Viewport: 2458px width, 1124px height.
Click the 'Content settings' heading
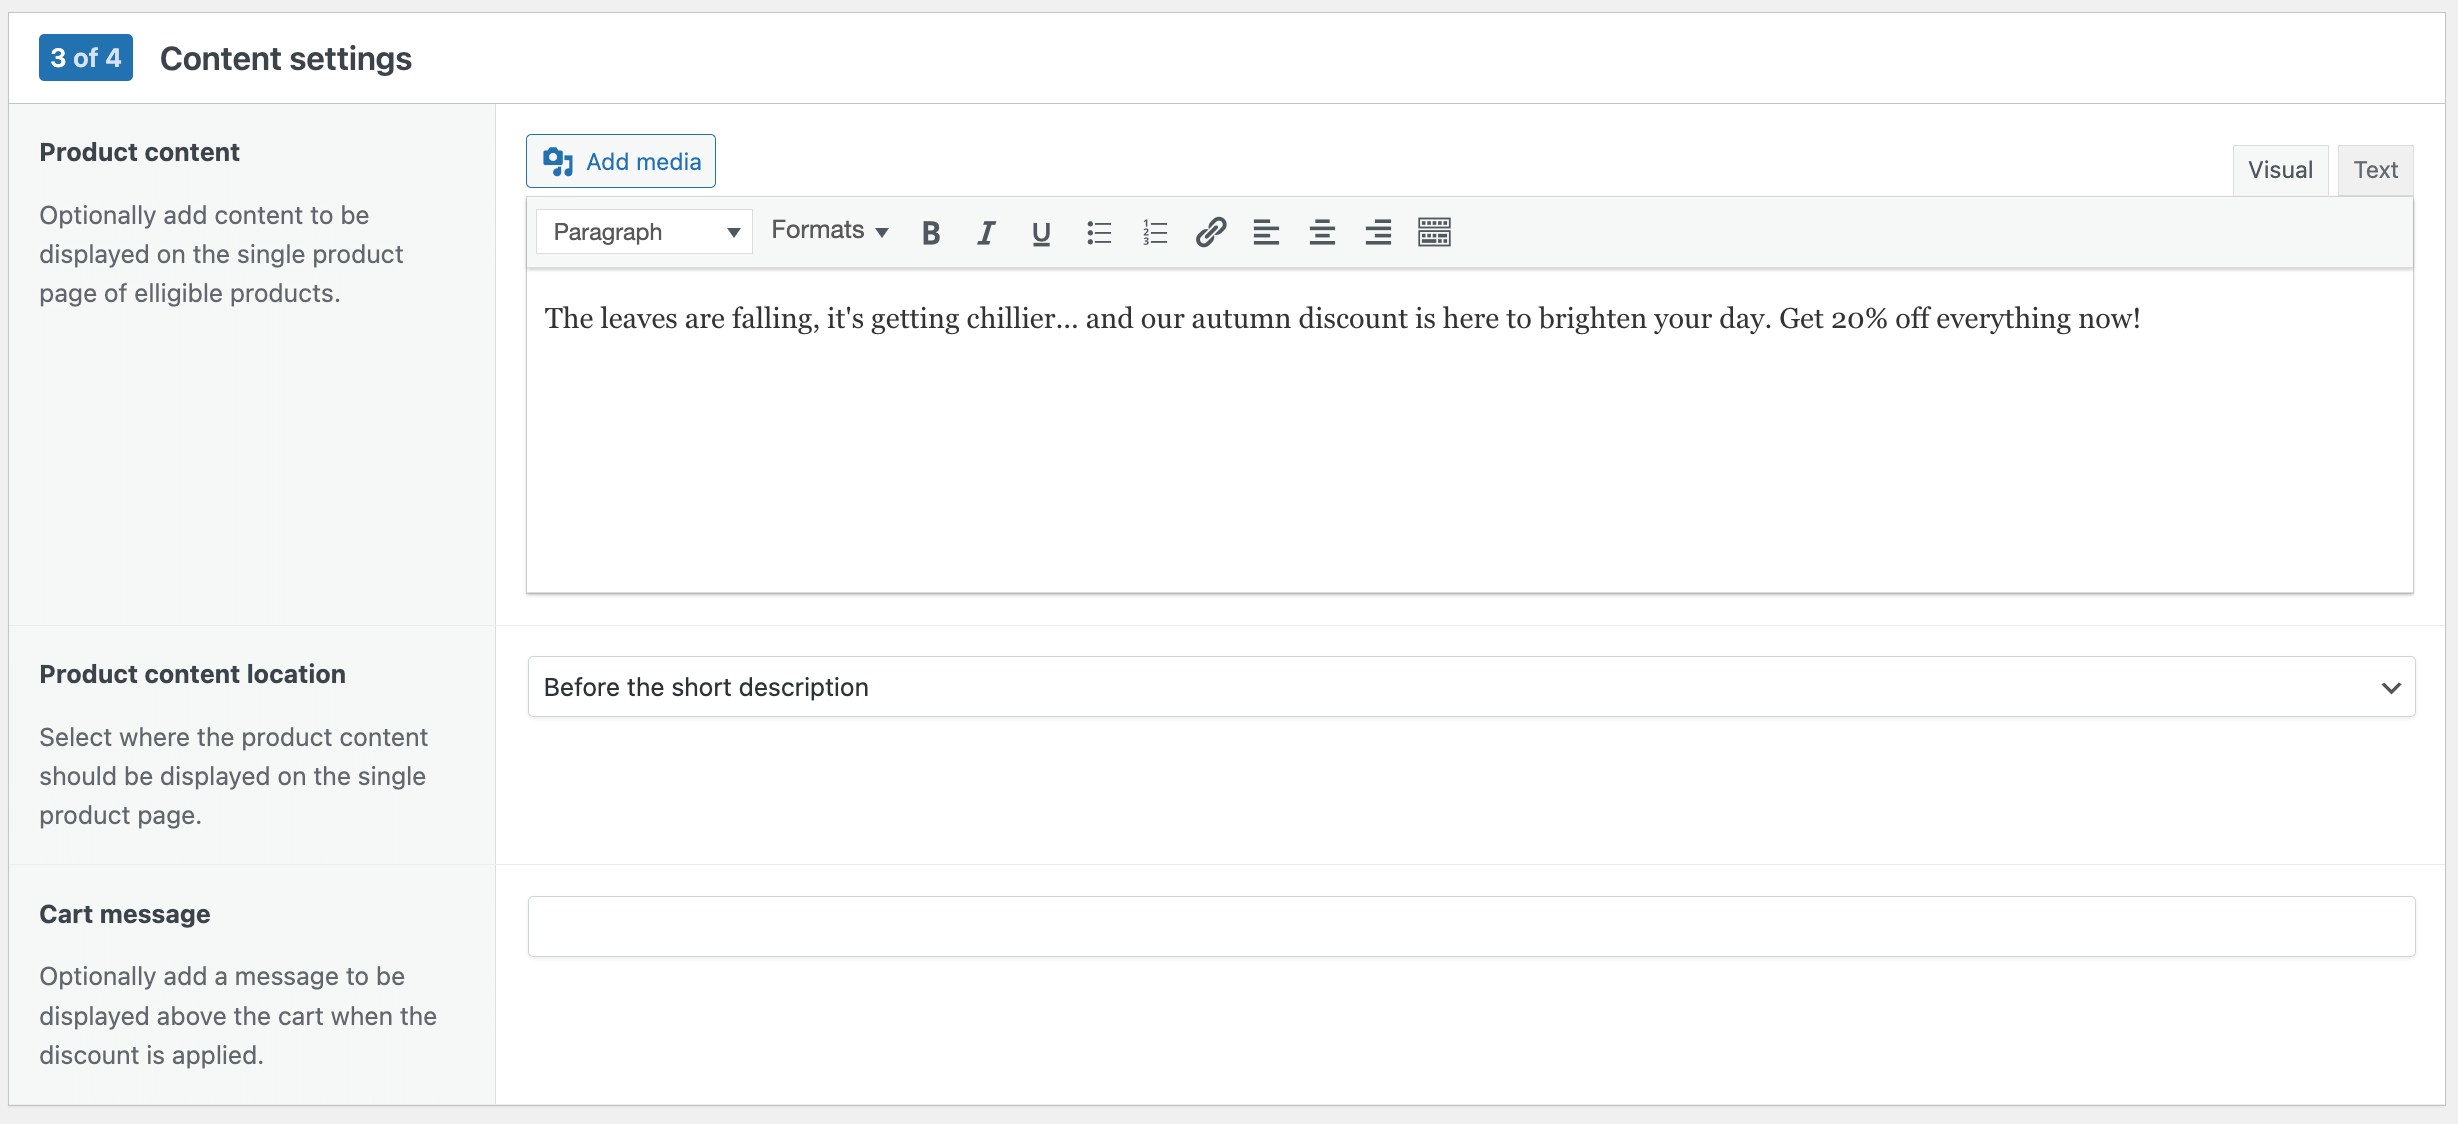point(286,59)
